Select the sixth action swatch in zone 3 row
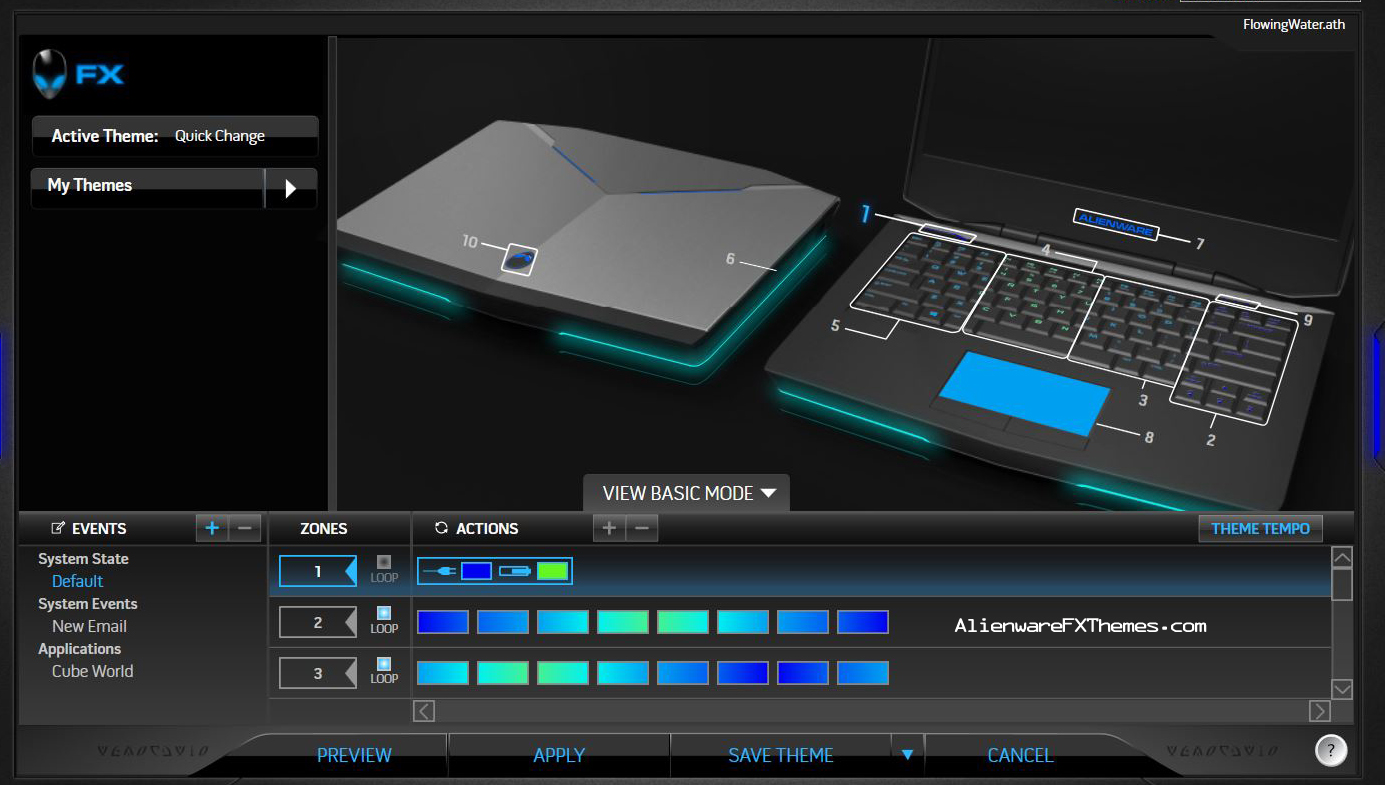The width and height of the screenshot is (1385, 785). pyautogui.click(x=743, y=673)
